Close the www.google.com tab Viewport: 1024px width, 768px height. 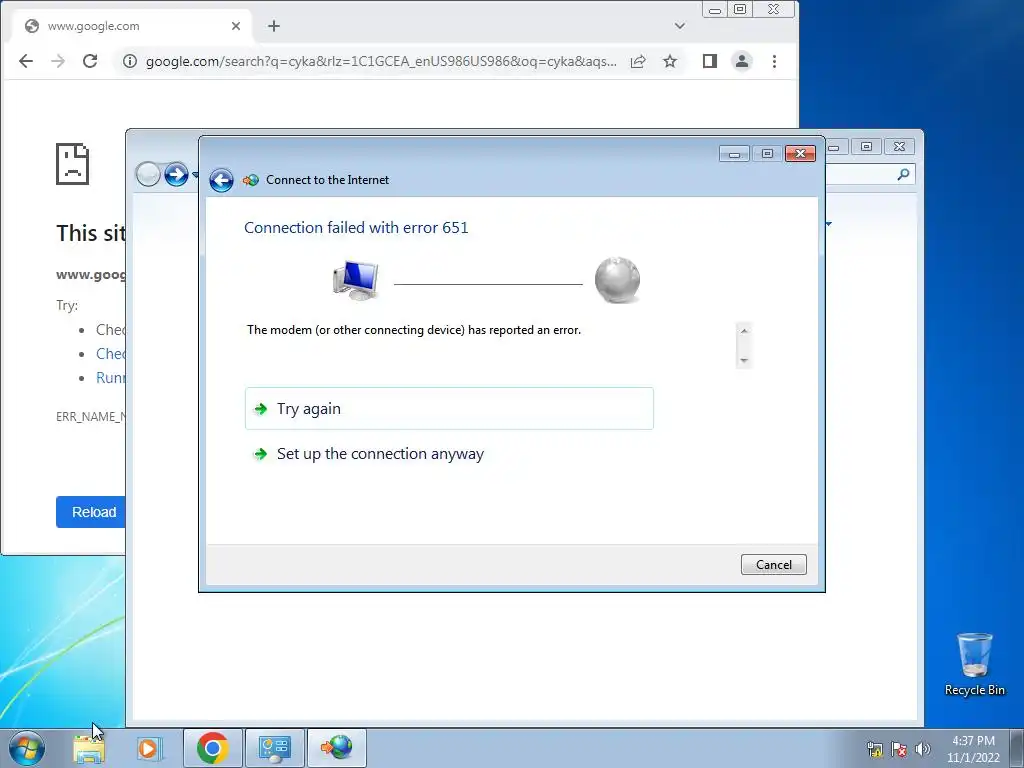(x=236, y=26)
